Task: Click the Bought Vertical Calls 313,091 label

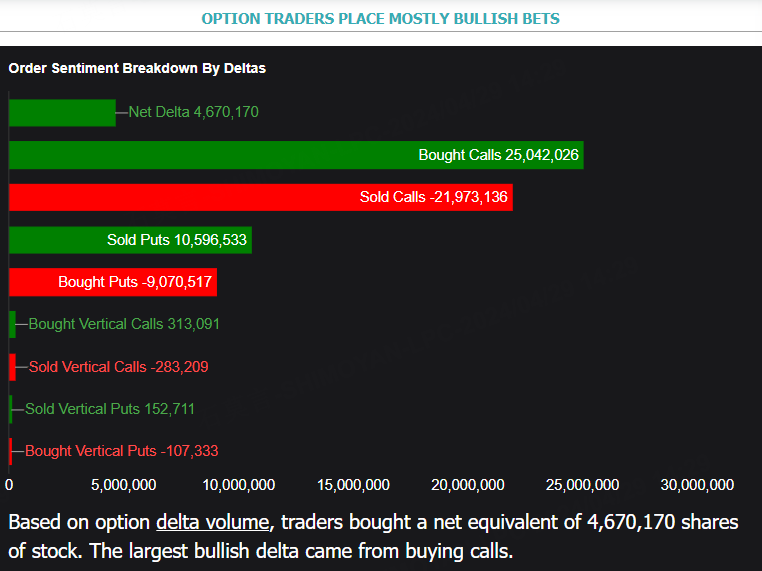Action: pyautogui.click(x=124, y=324)
